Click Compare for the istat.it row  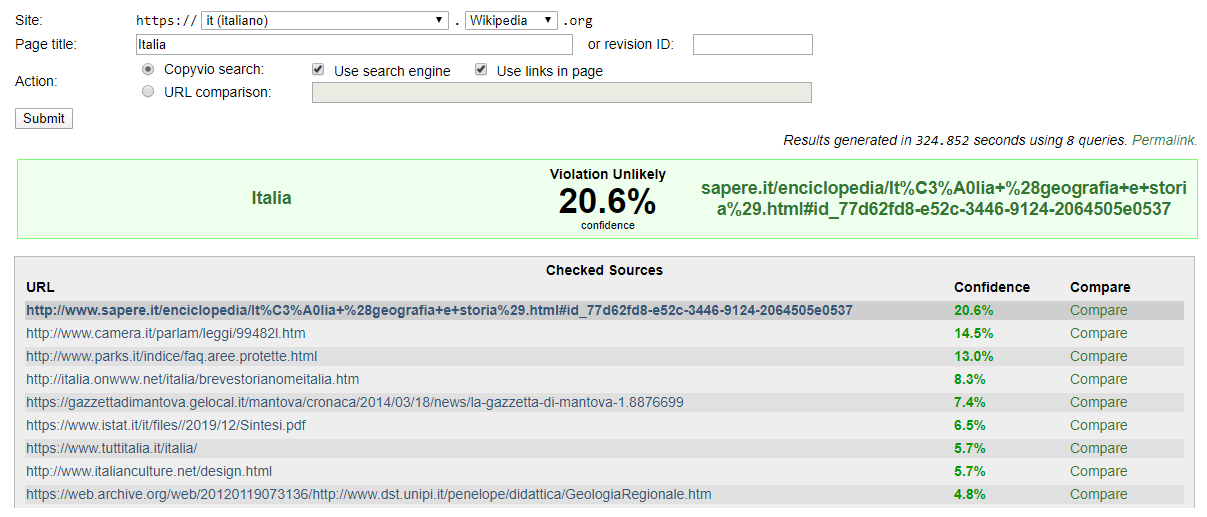(1098, 425)
